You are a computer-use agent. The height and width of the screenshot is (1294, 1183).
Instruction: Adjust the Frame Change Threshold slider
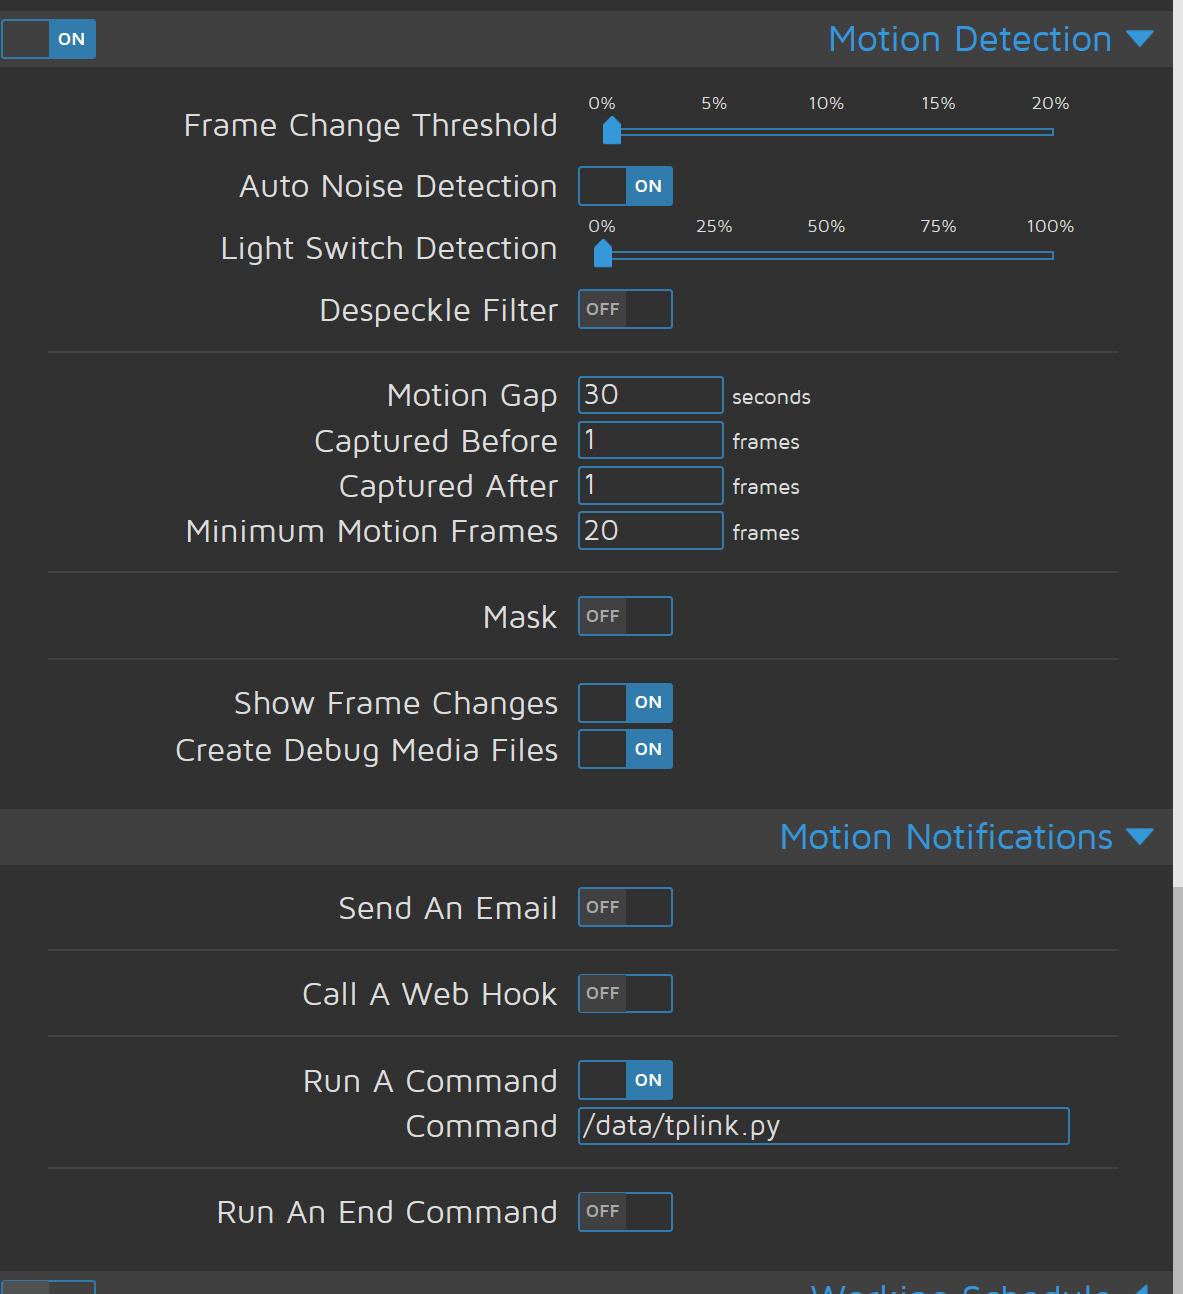pyautogui.click(x=612, y=130)
